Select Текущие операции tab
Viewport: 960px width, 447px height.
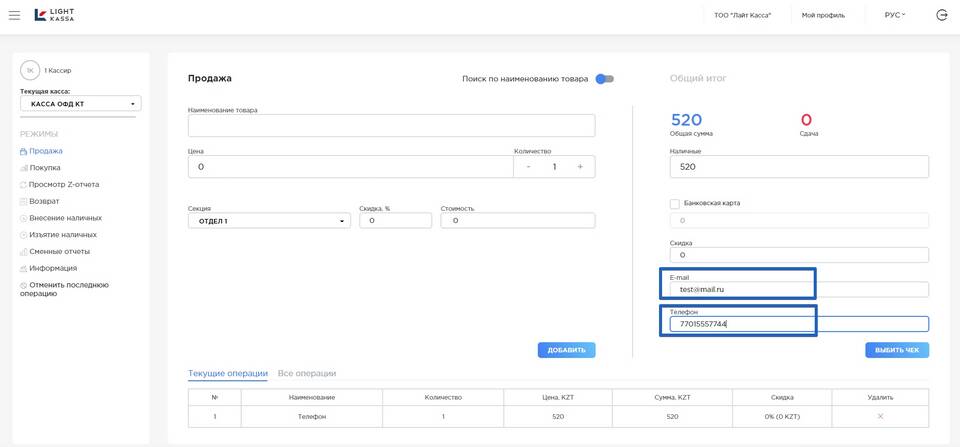[227, 373]
